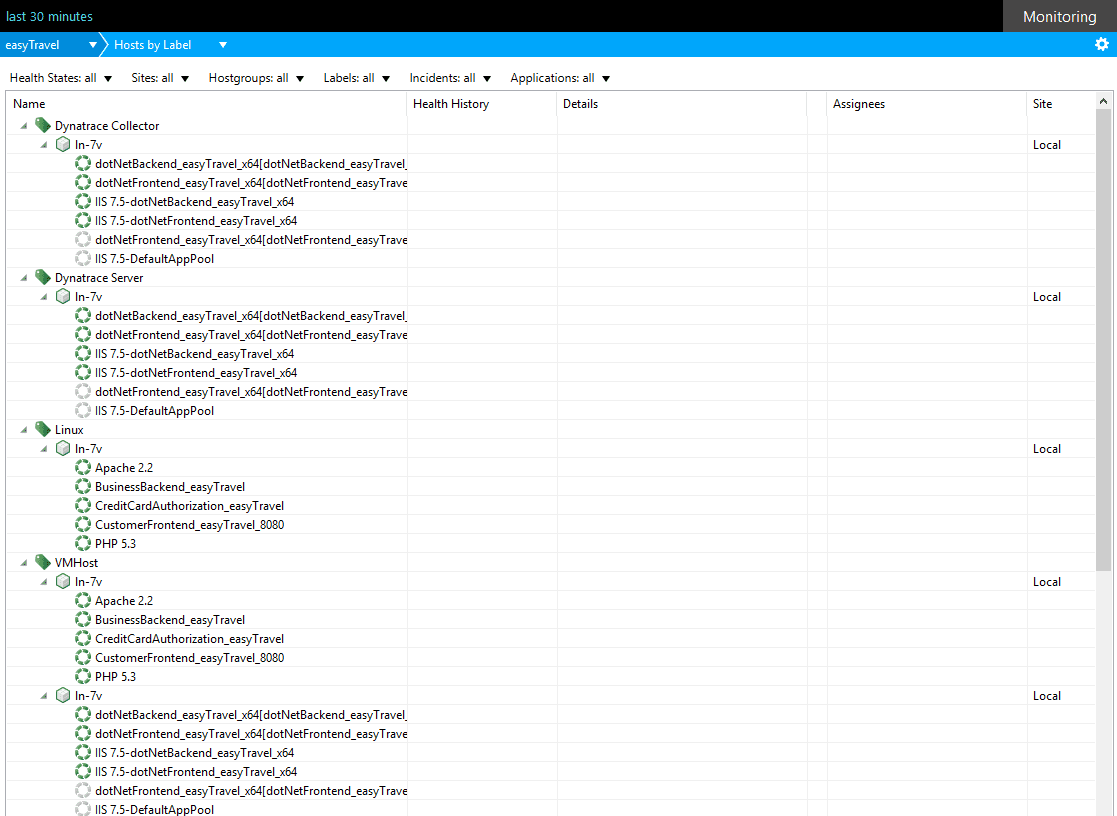Collapse In-7v host under Dynatrace Collector
The image size is (1117, 816).
[x=44, y=145]
